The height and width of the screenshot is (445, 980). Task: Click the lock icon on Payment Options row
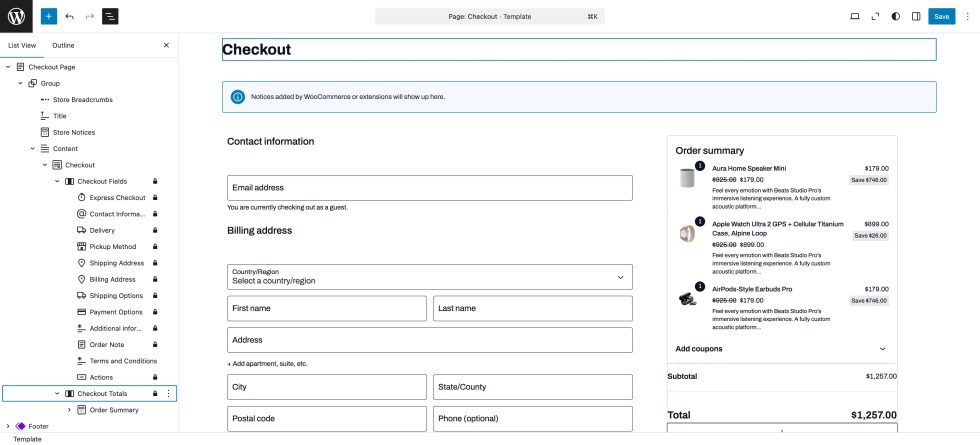pos(155,312)
